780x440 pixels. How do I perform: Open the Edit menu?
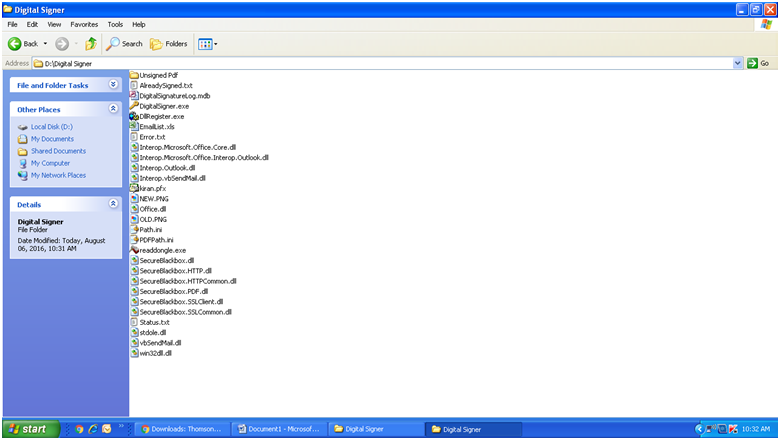[x=32, y=24]
